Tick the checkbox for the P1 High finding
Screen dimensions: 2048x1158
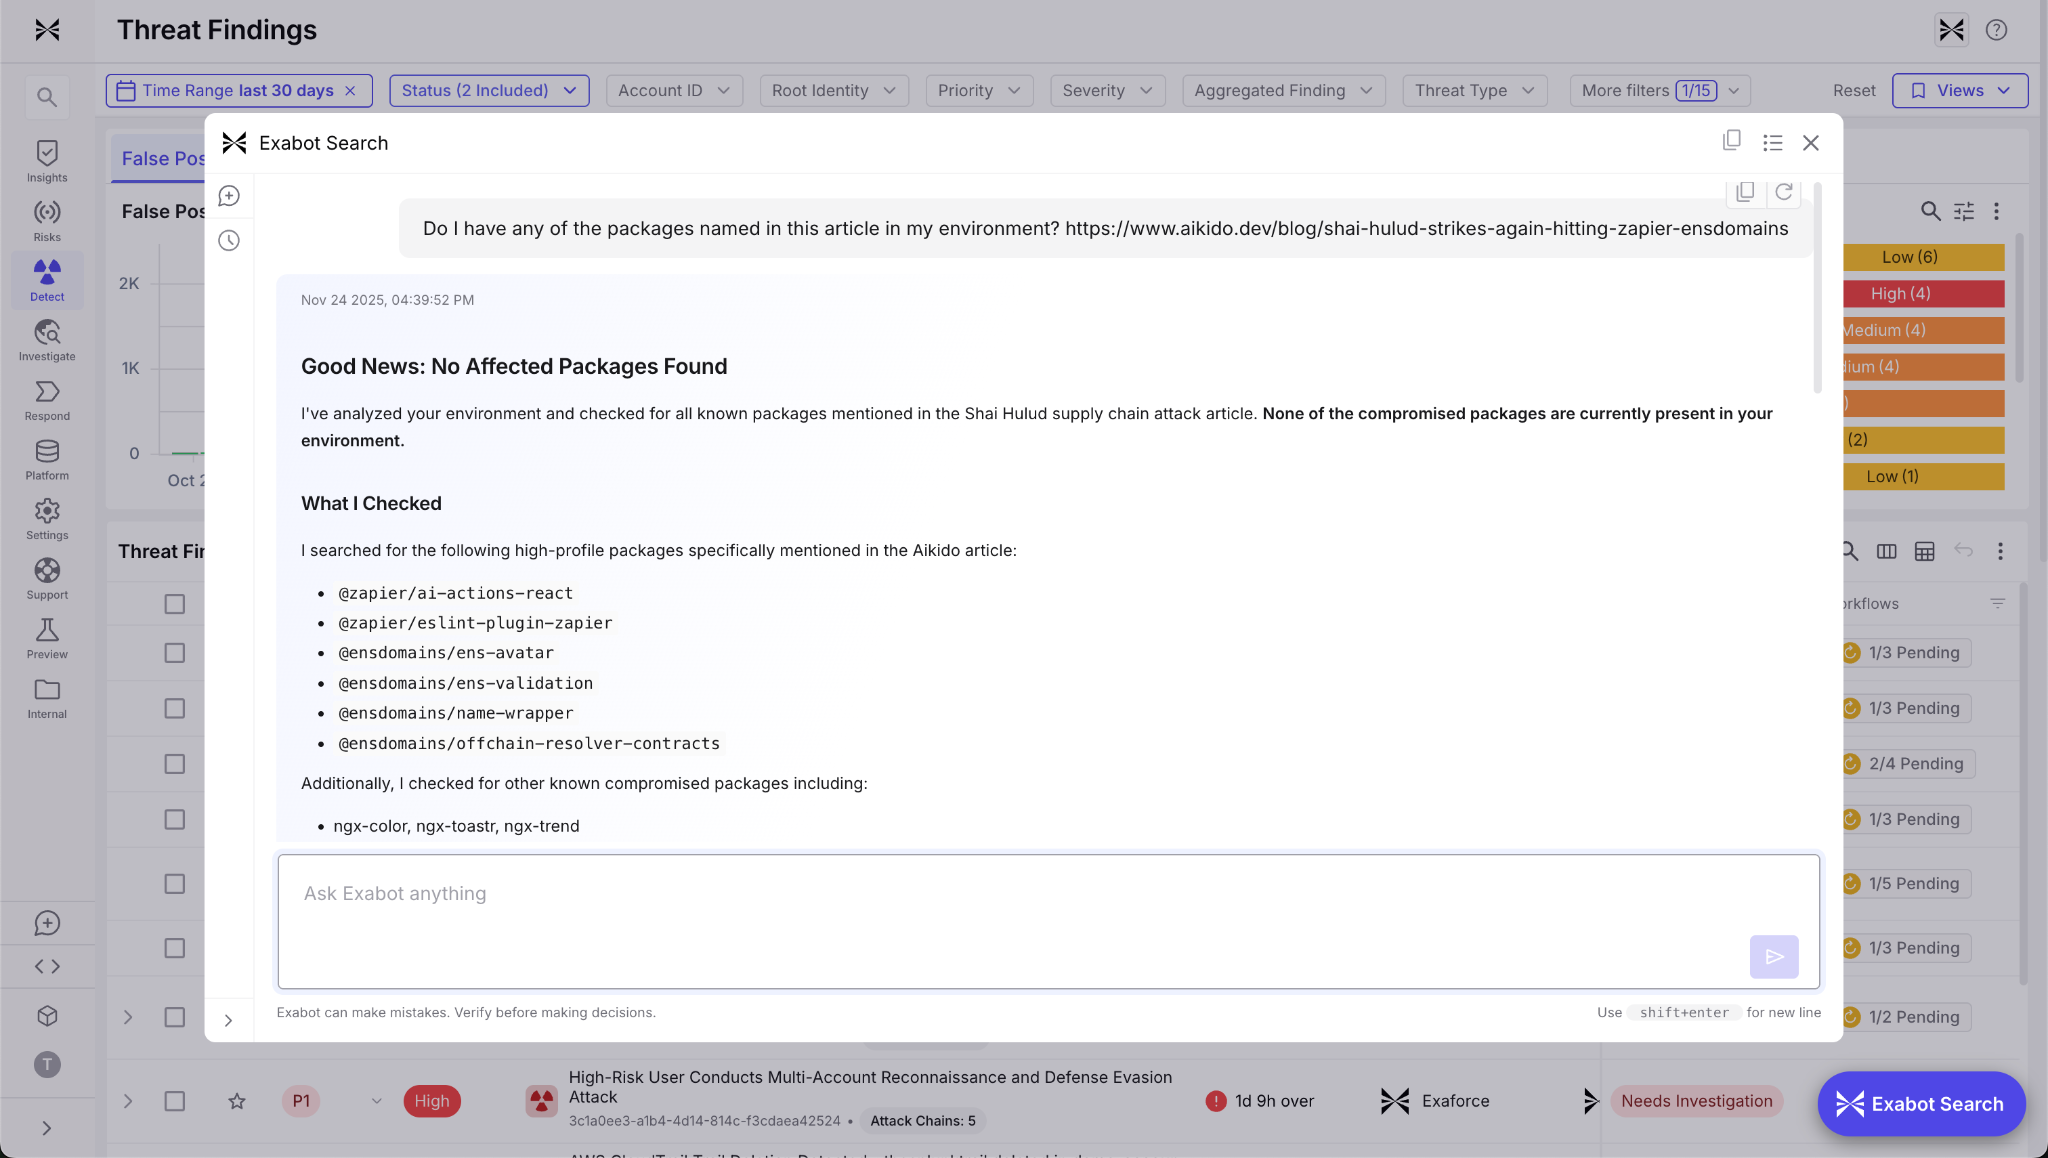click(x=175, y=1101)
